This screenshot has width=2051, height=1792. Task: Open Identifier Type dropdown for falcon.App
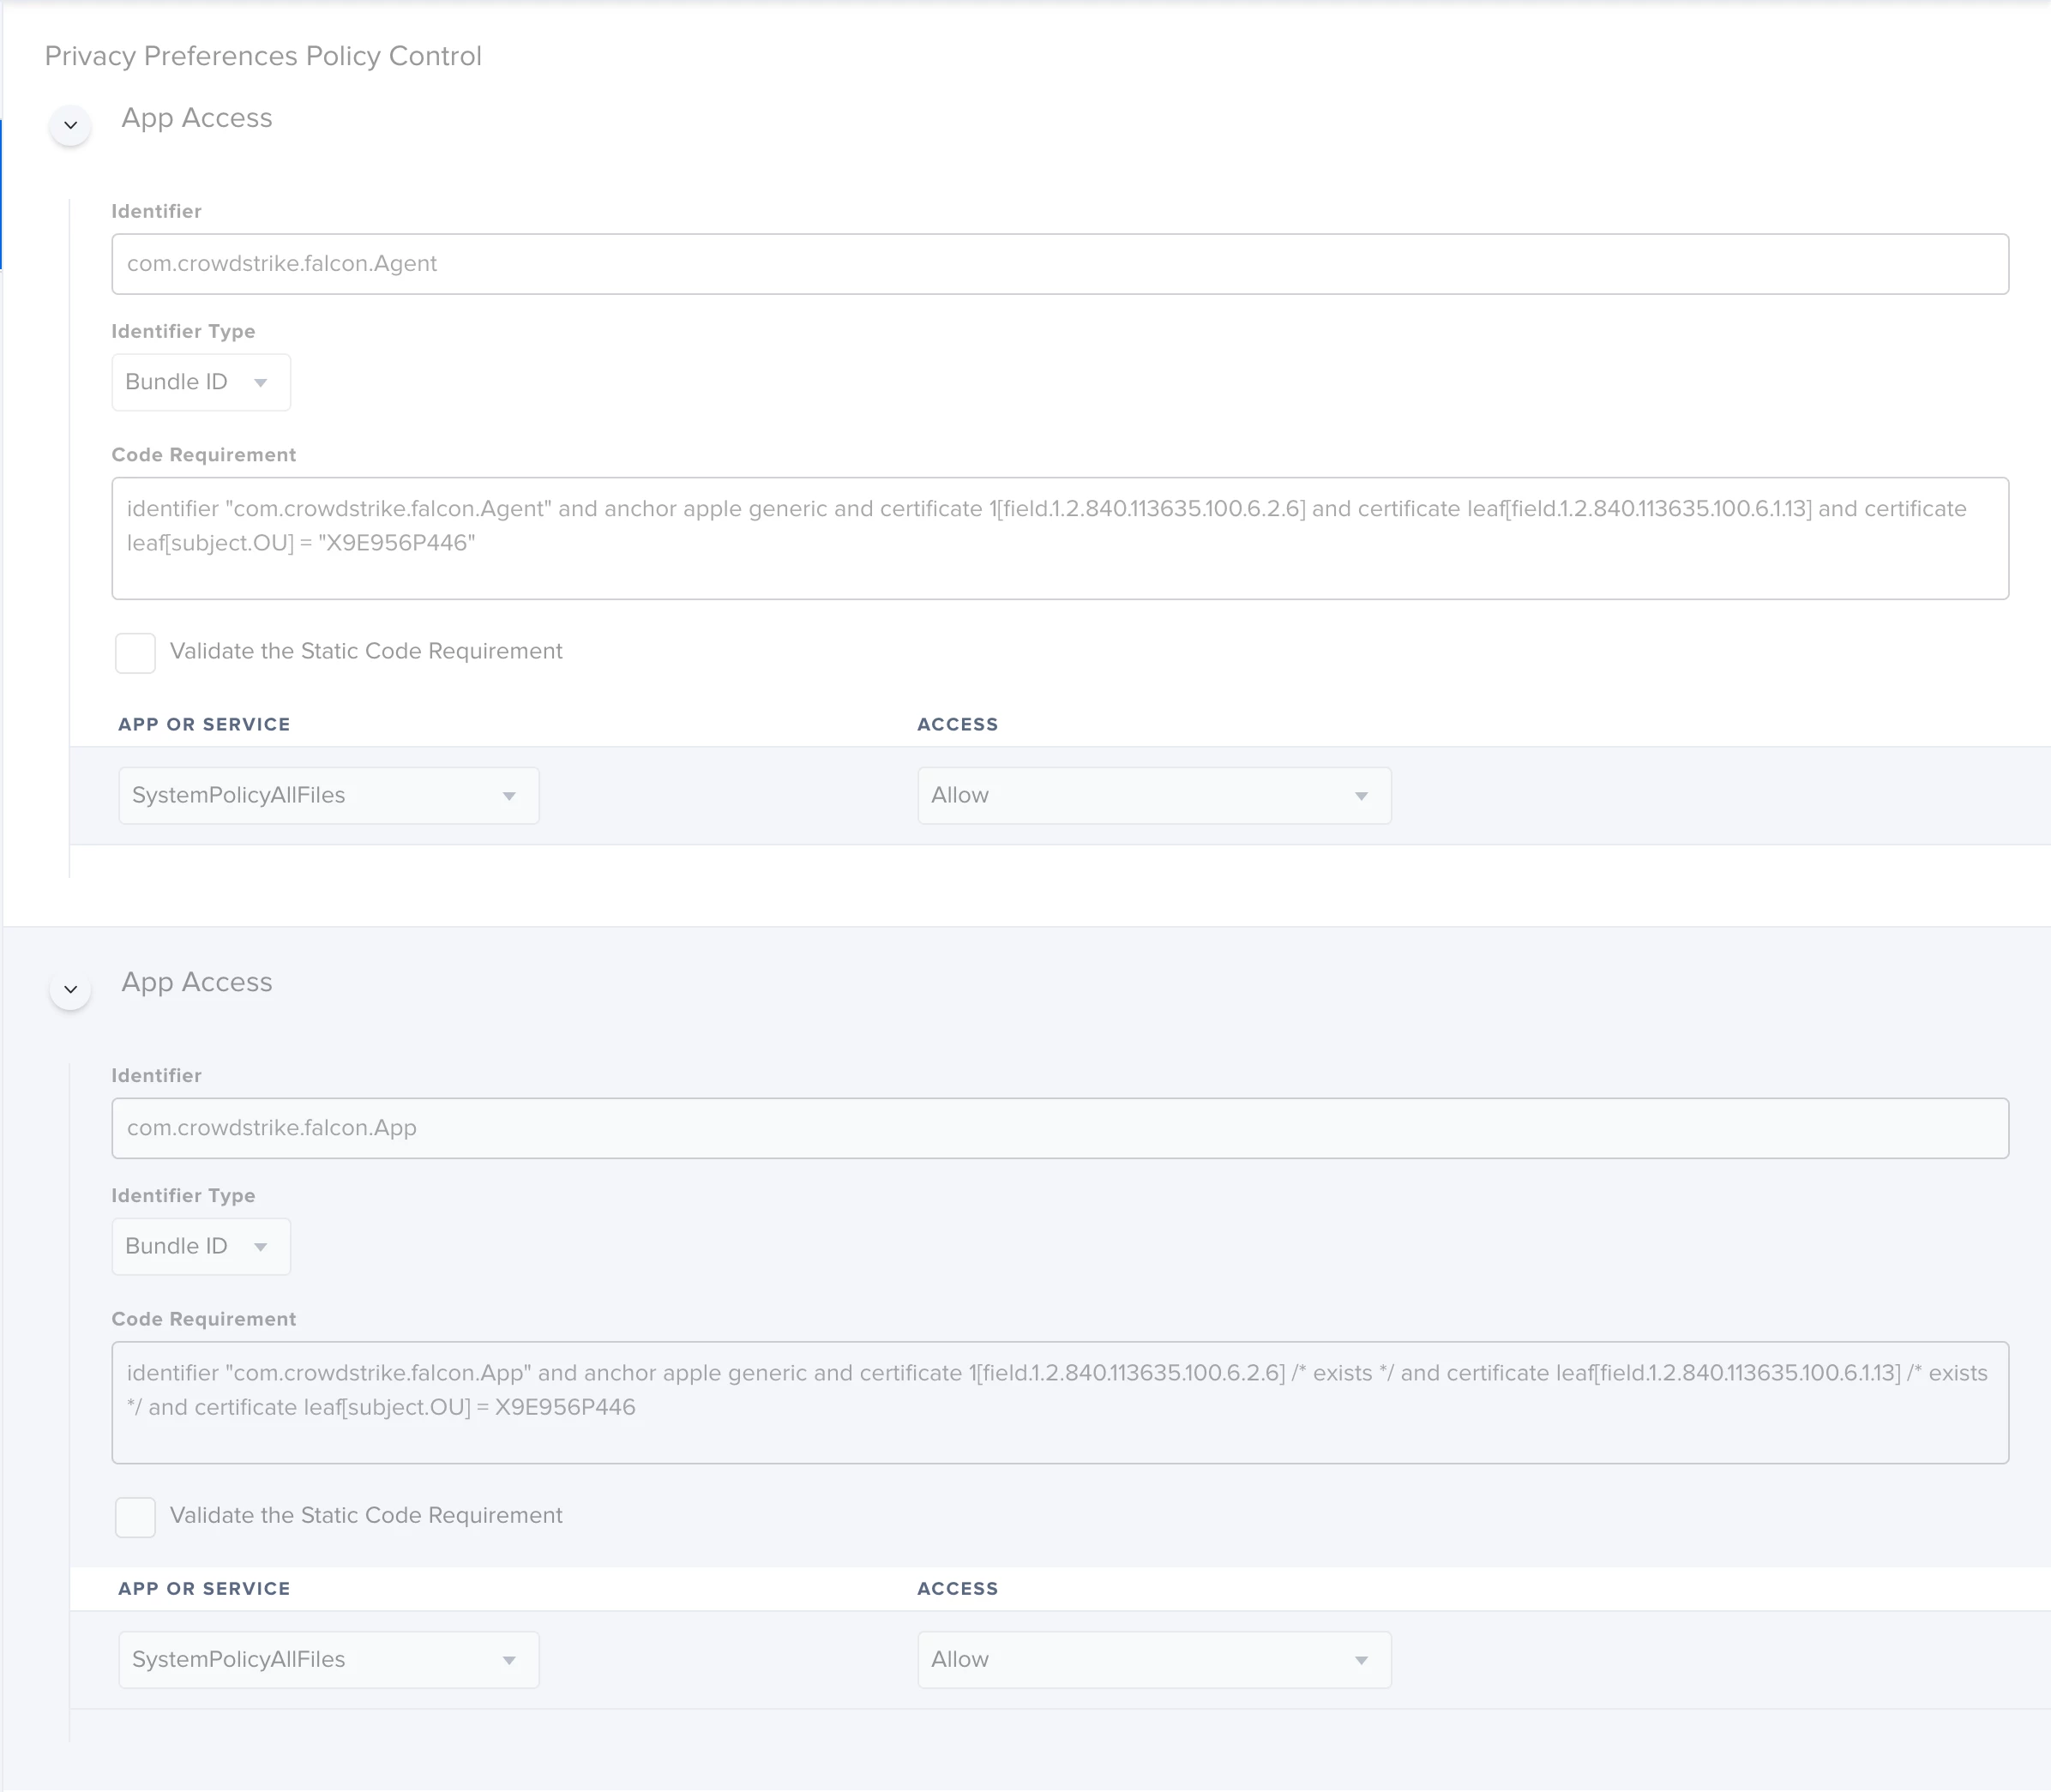click(200, 1246)
